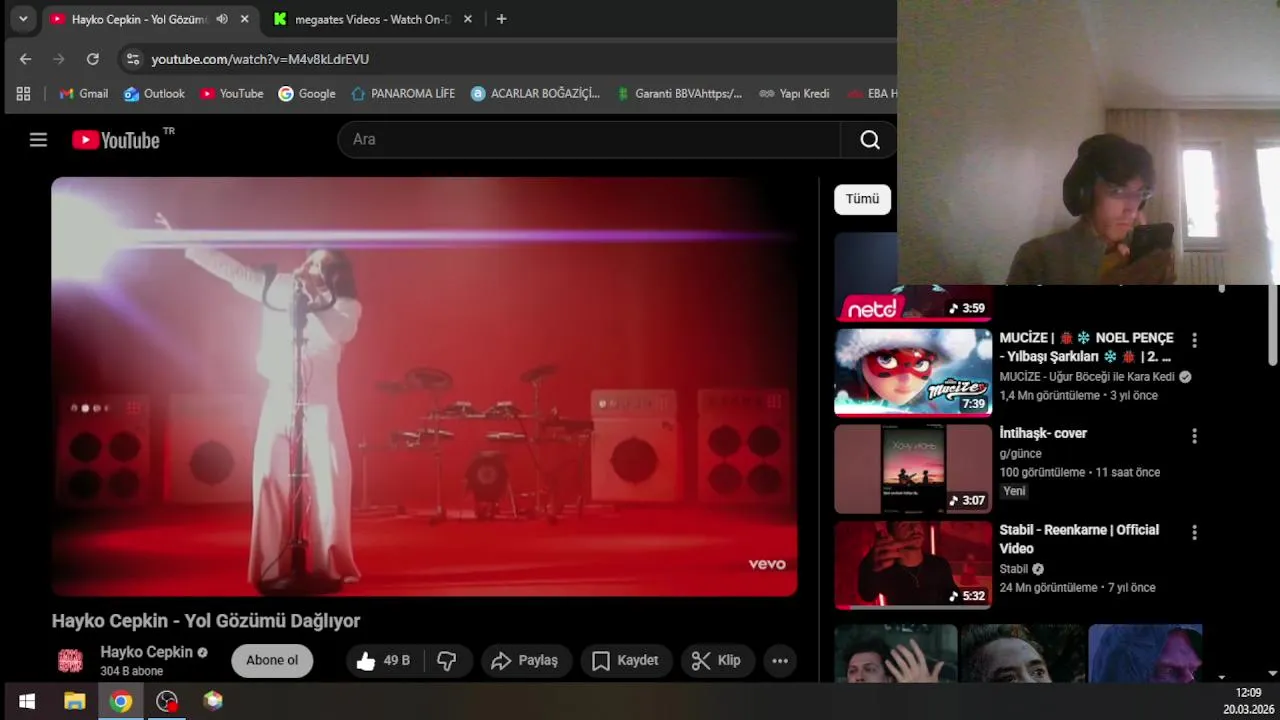
Task: Open YouTube bookmark
Action: (231, 94)
